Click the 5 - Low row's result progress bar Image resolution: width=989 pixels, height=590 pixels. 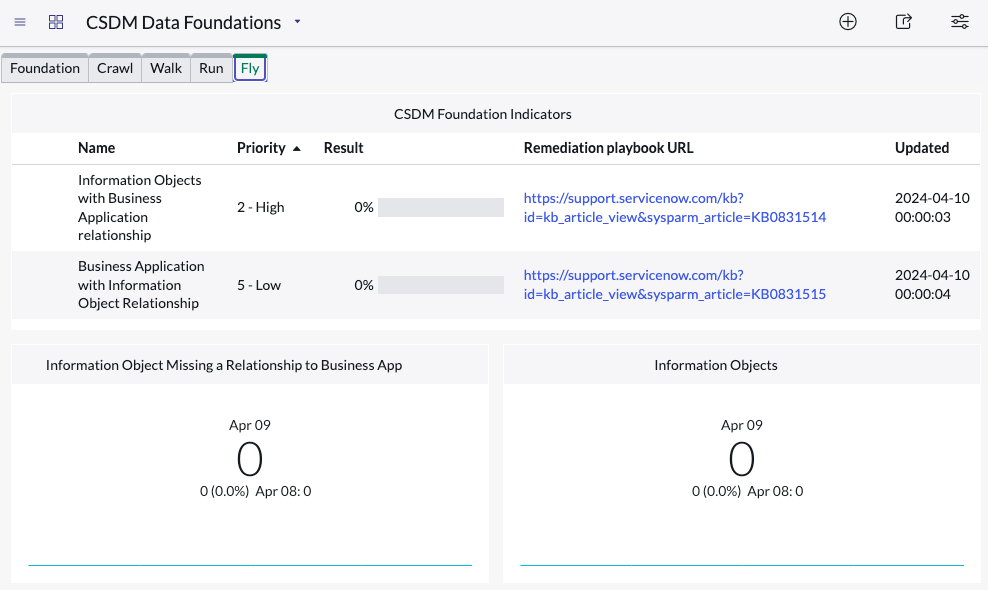[x=441, y=285]
